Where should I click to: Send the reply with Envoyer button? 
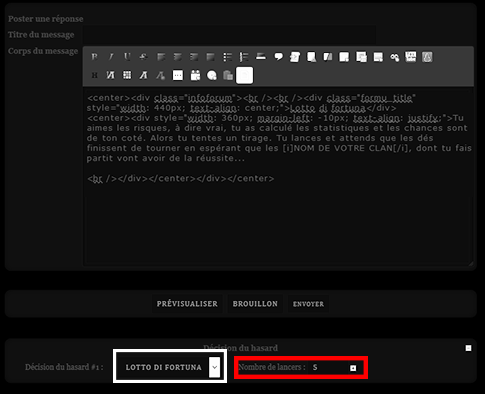pos(308,304)
